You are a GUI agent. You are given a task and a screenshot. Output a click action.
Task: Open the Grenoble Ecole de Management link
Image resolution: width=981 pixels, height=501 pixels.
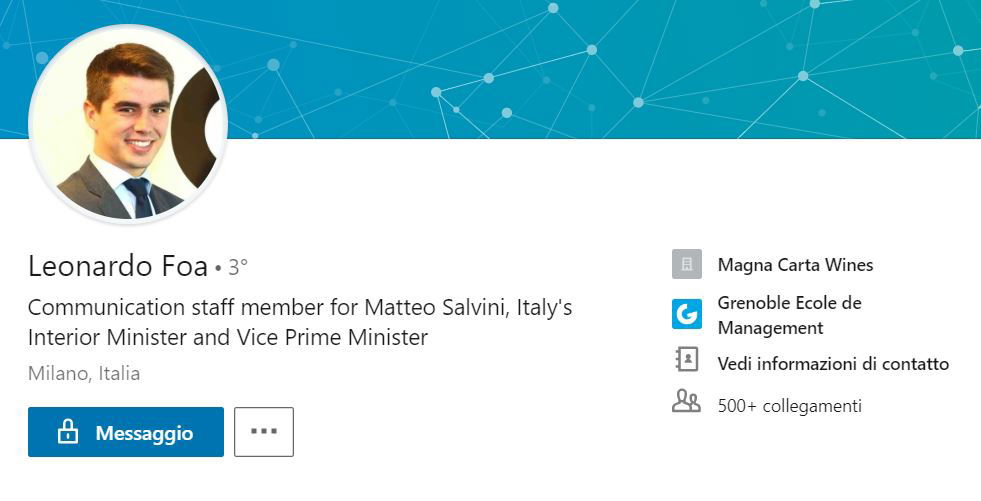(x=789, y=315)
